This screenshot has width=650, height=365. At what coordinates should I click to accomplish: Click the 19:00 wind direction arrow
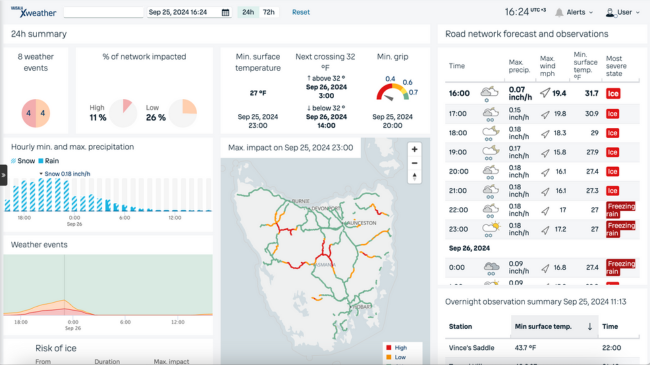[545, 153]
